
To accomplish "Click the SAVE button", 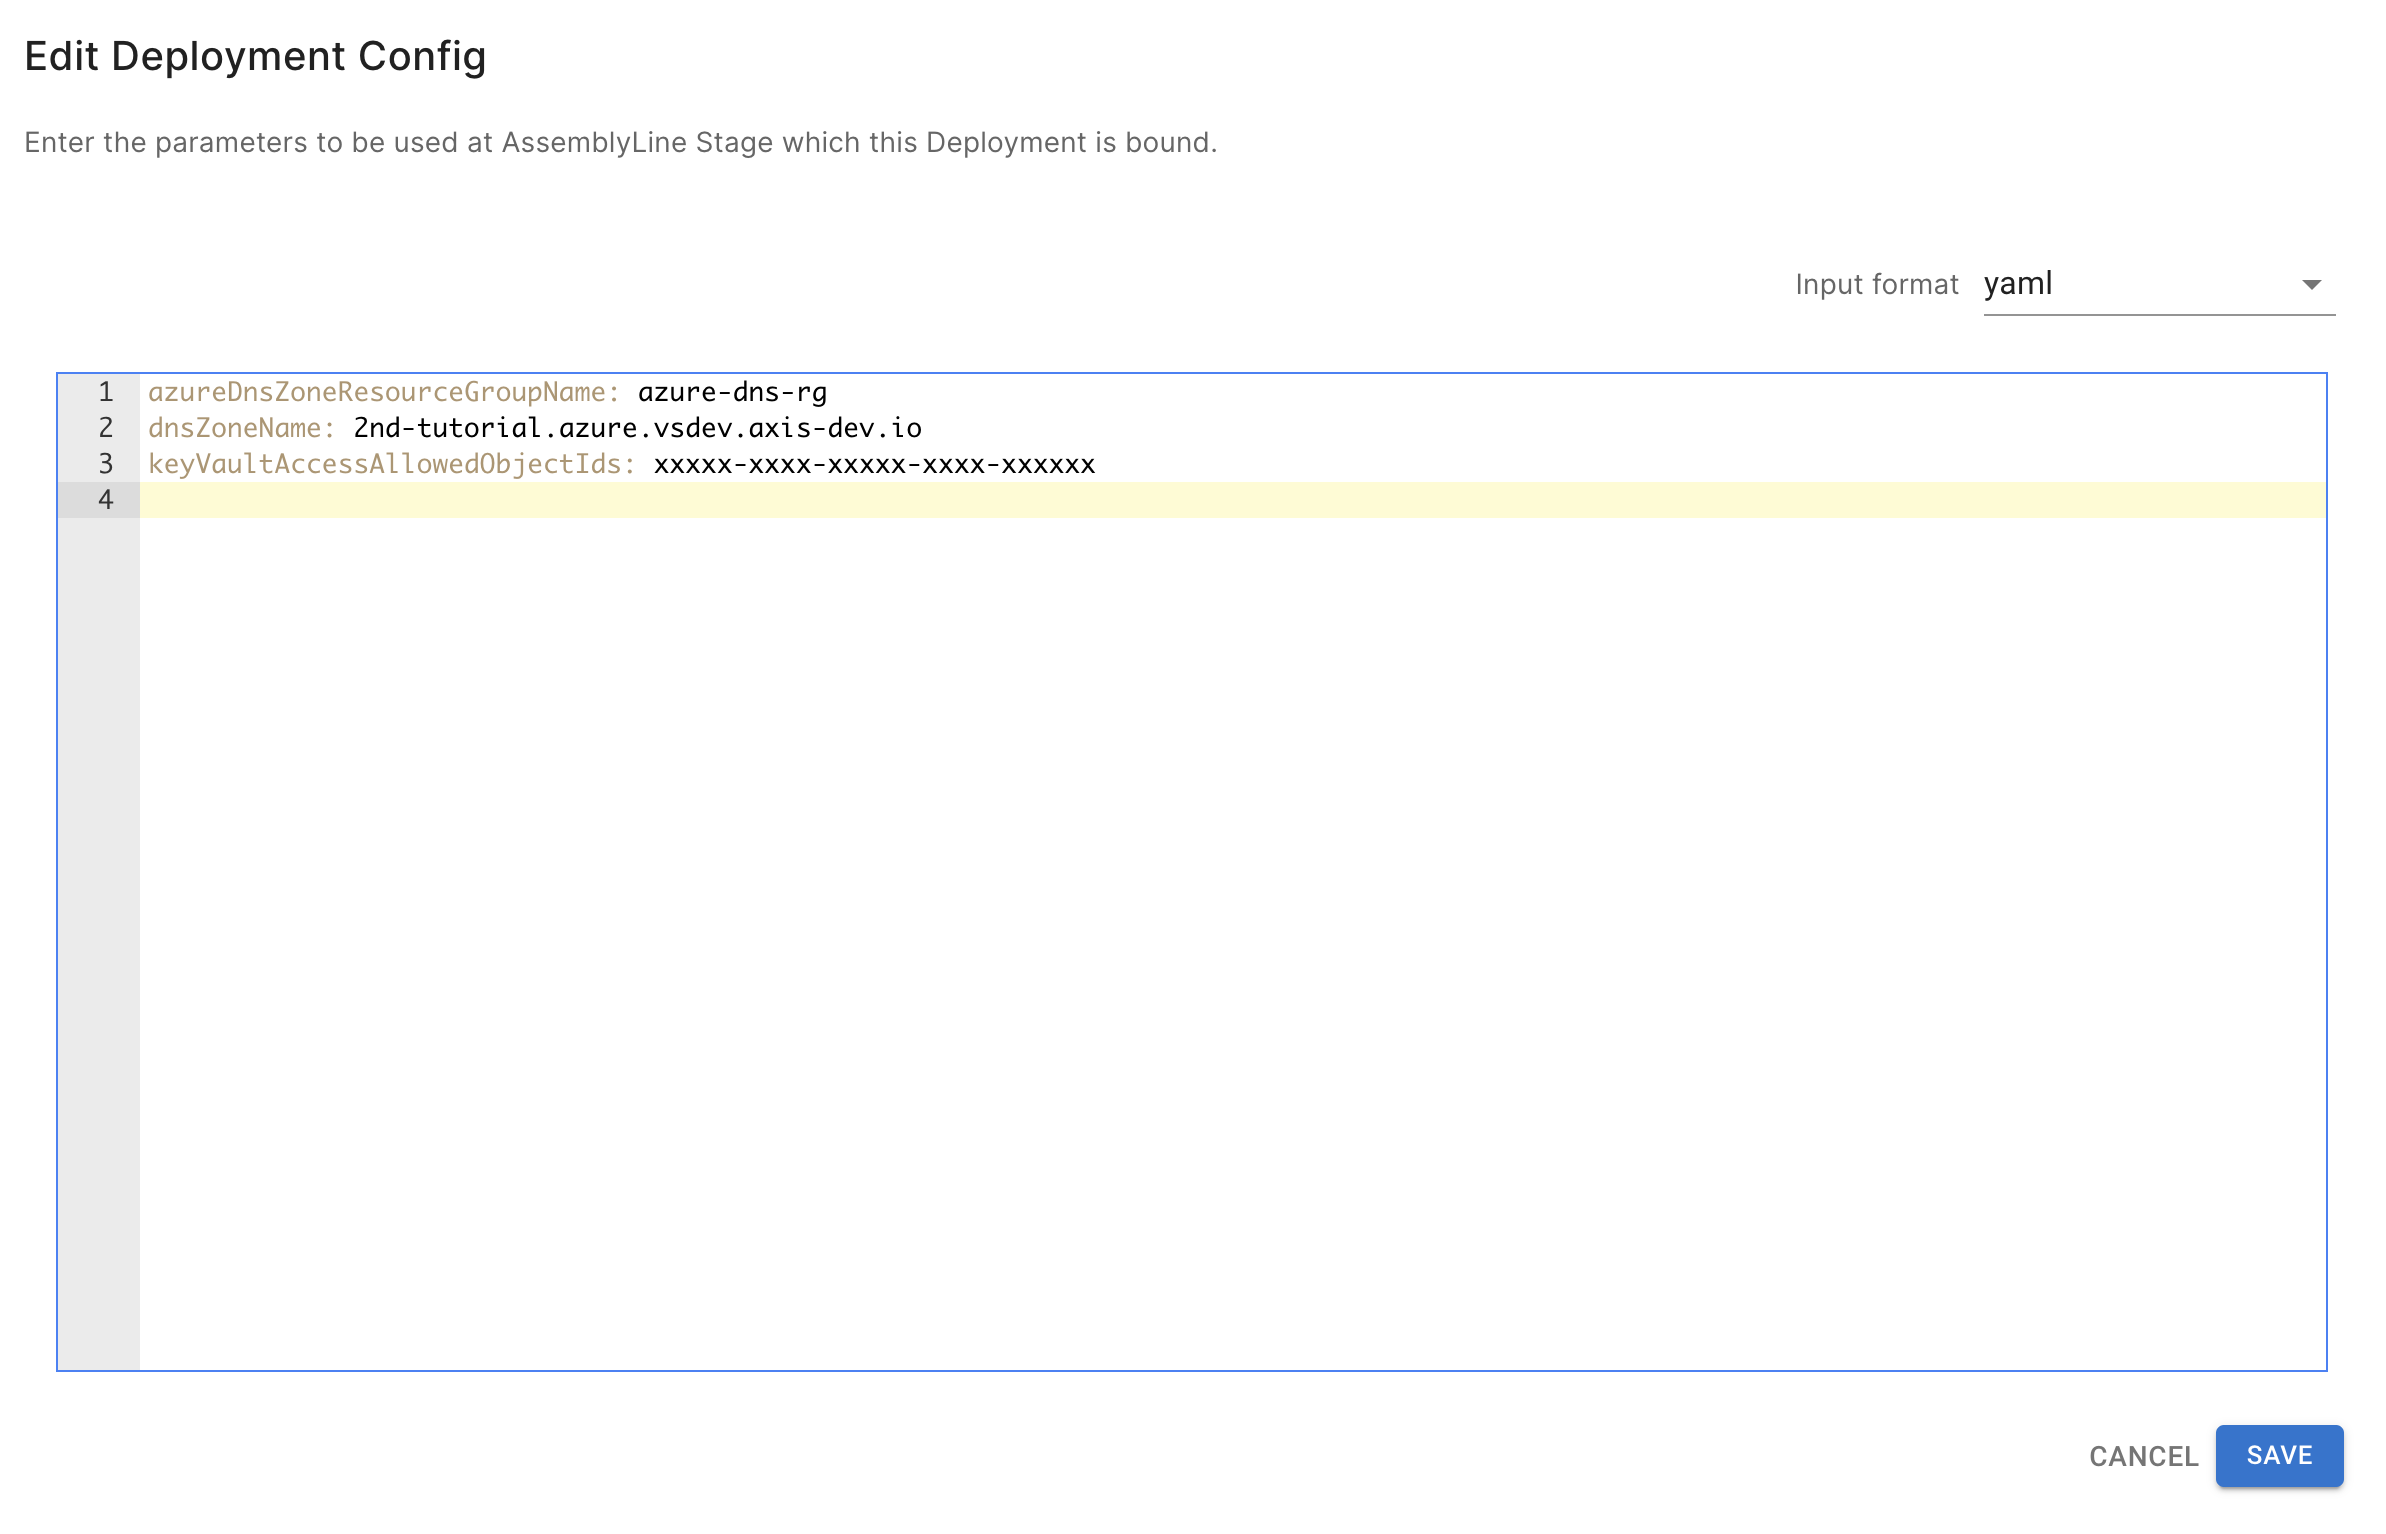I will pos(2278,1455).
